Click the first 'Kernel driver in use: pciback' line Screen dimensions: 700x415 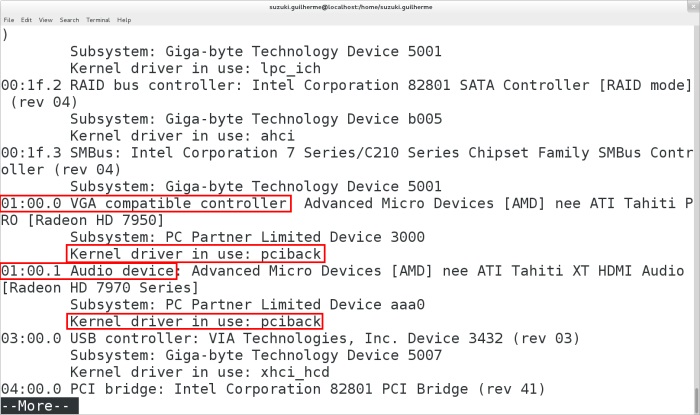tap(196, 254)
